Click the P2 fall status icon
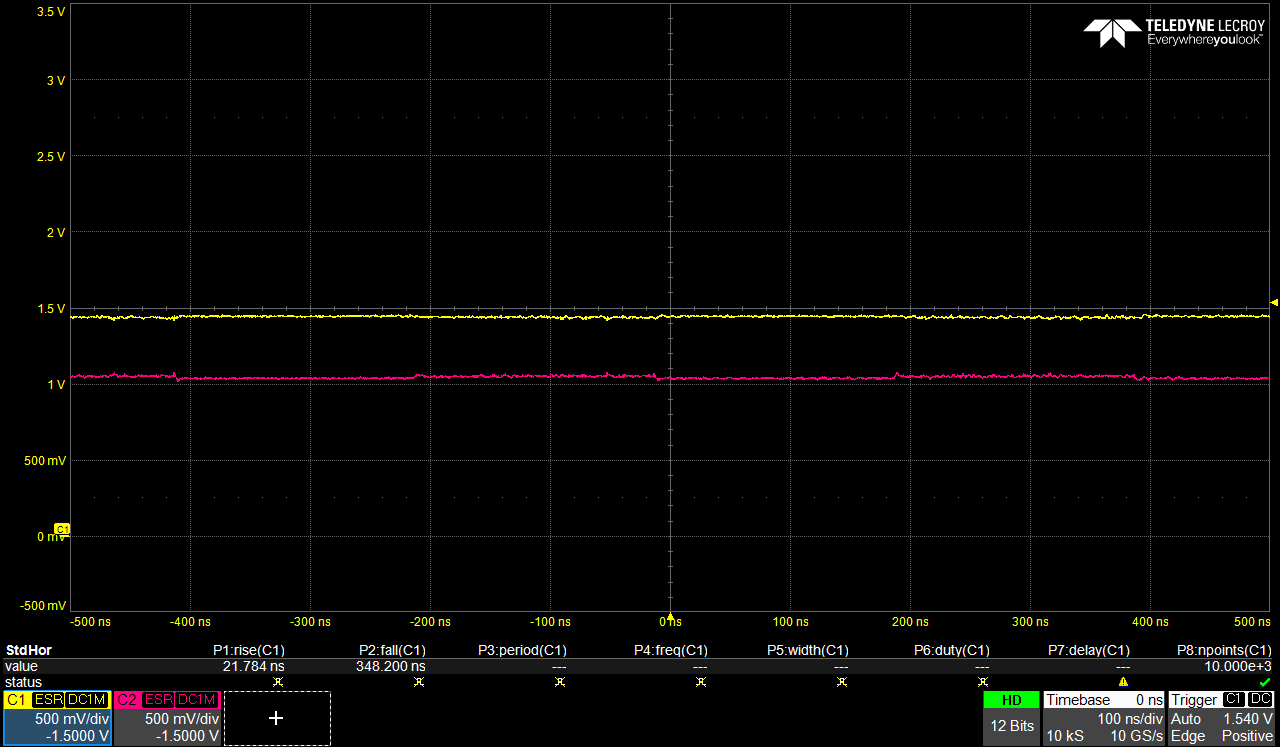Screen dimensions: 1280x747 click(x=419, y=682)
